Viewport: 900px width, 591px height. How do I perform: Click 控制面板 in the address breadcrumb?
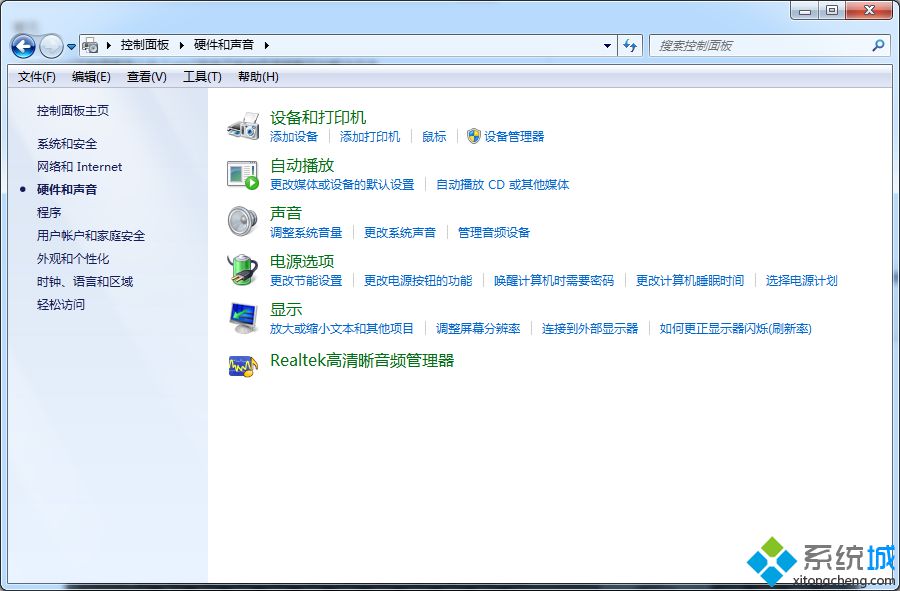pos(145,45)
